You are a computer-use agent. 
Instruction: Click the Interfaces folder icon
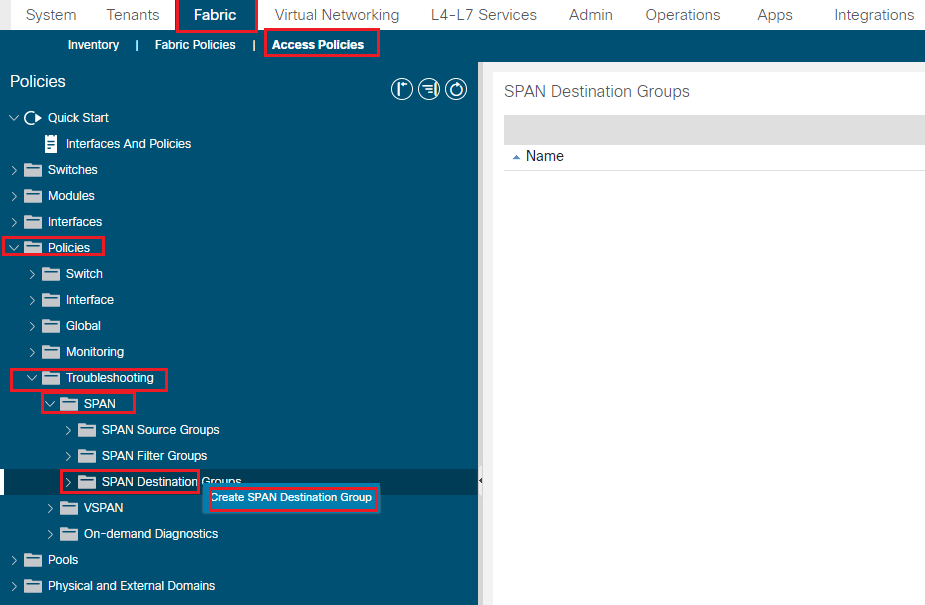tap(33, 222)
